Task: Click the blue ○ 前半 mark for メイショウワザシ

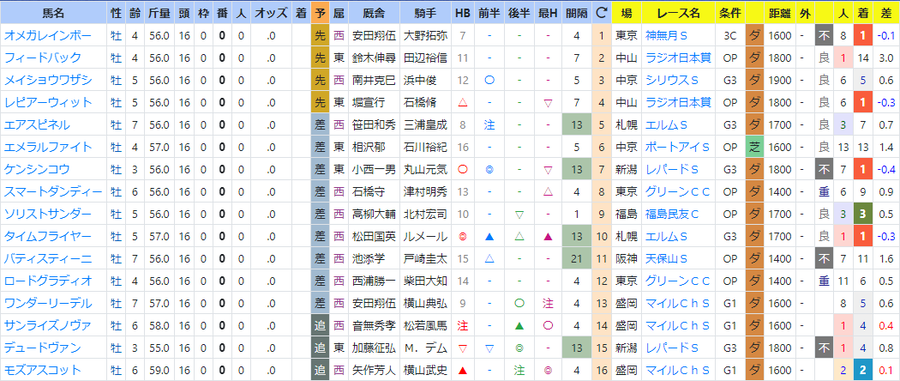Action: click(490, 80)
